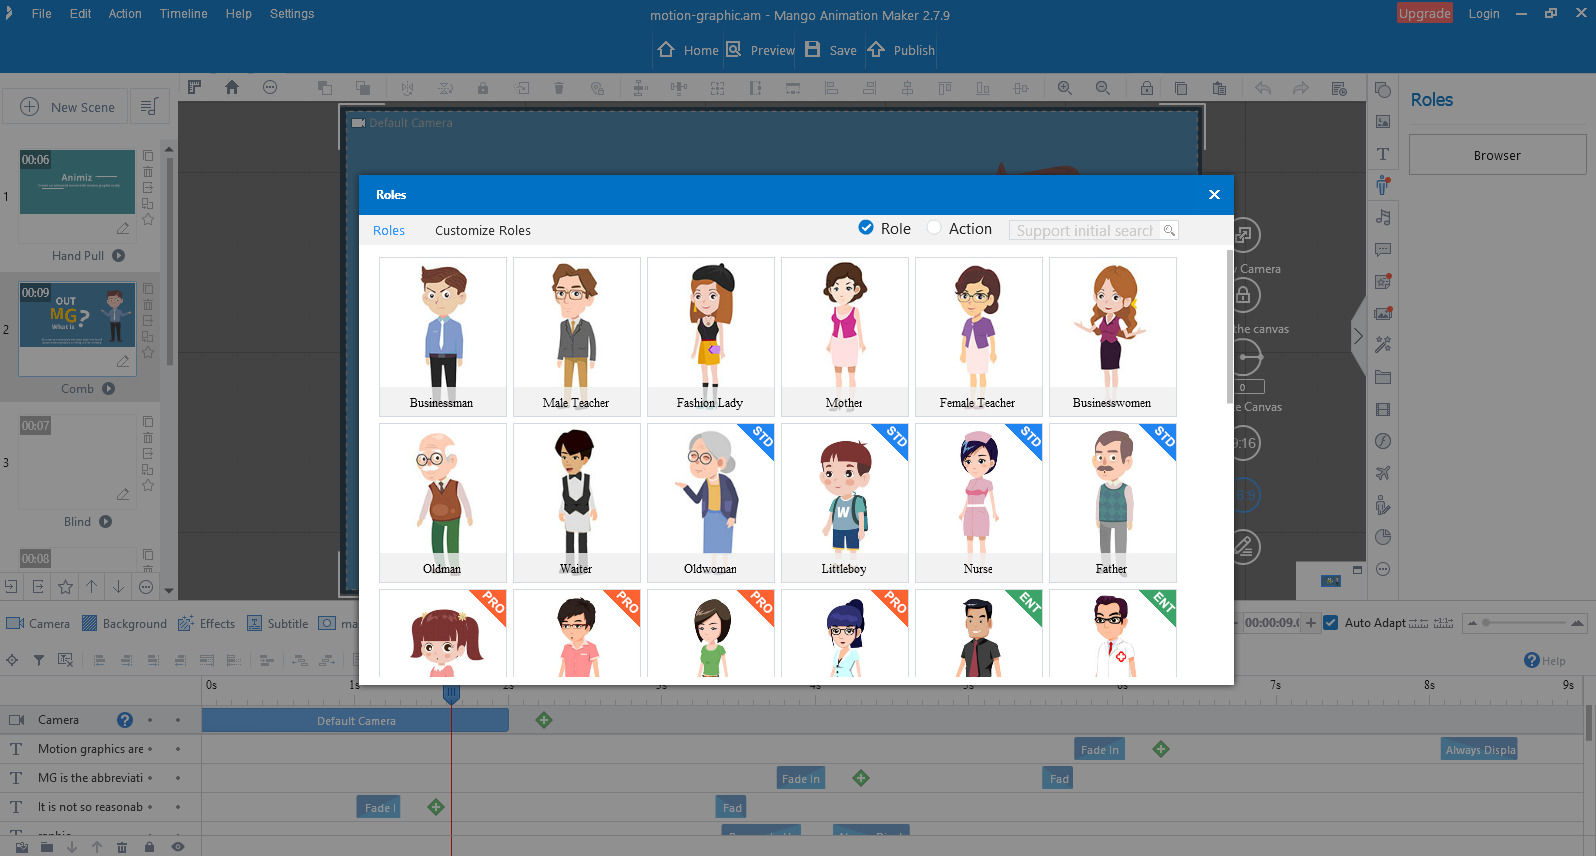This screenshot has height=856, width=1596.
Task: Click the redo arrow in canvas toolbar
Action: pyautogui.click(x=1301, y=88)
